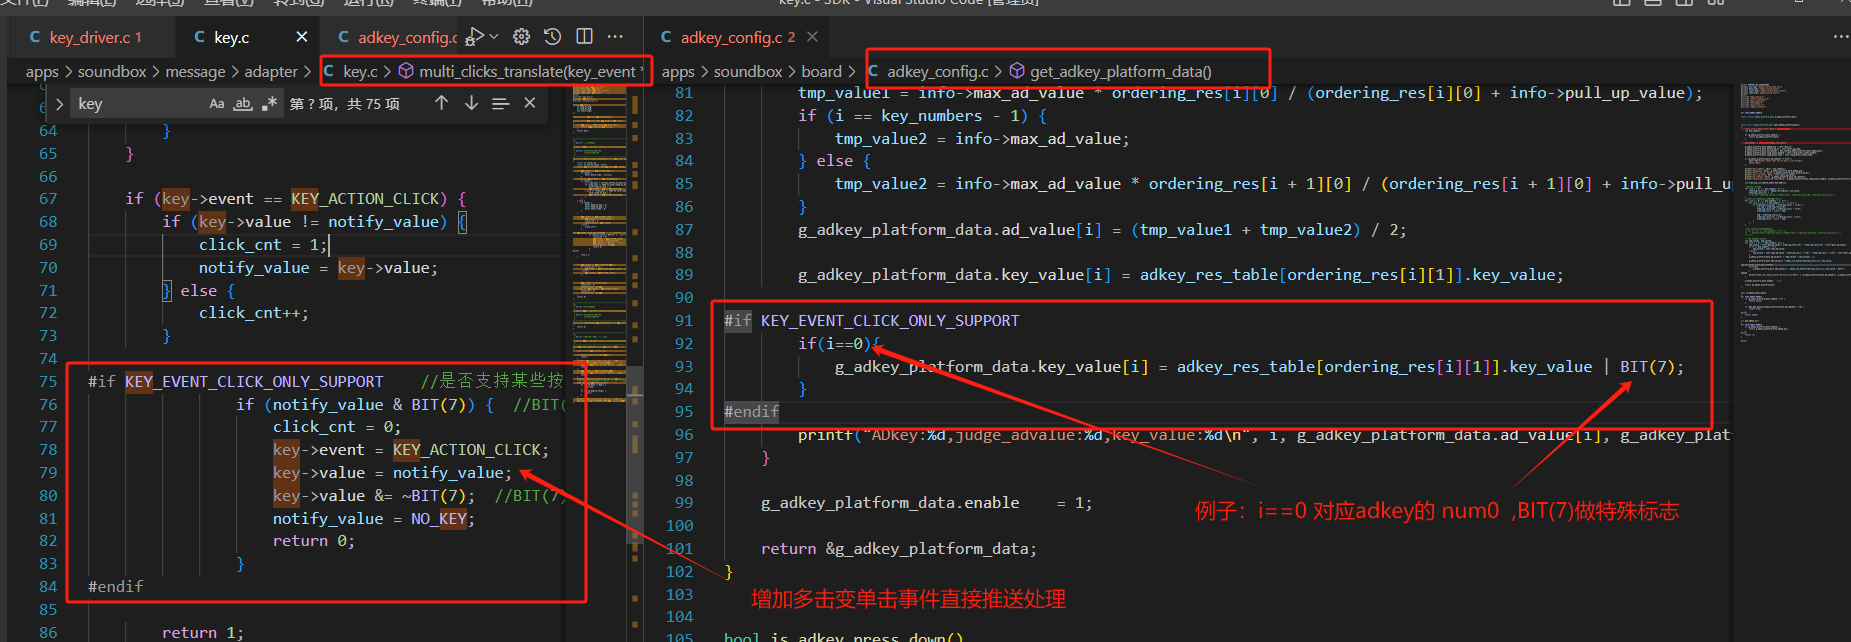This screenshot has height=642, width=1851.
Task: Close the right-pane adkey_config.c tab
Action: pos(812,37)
